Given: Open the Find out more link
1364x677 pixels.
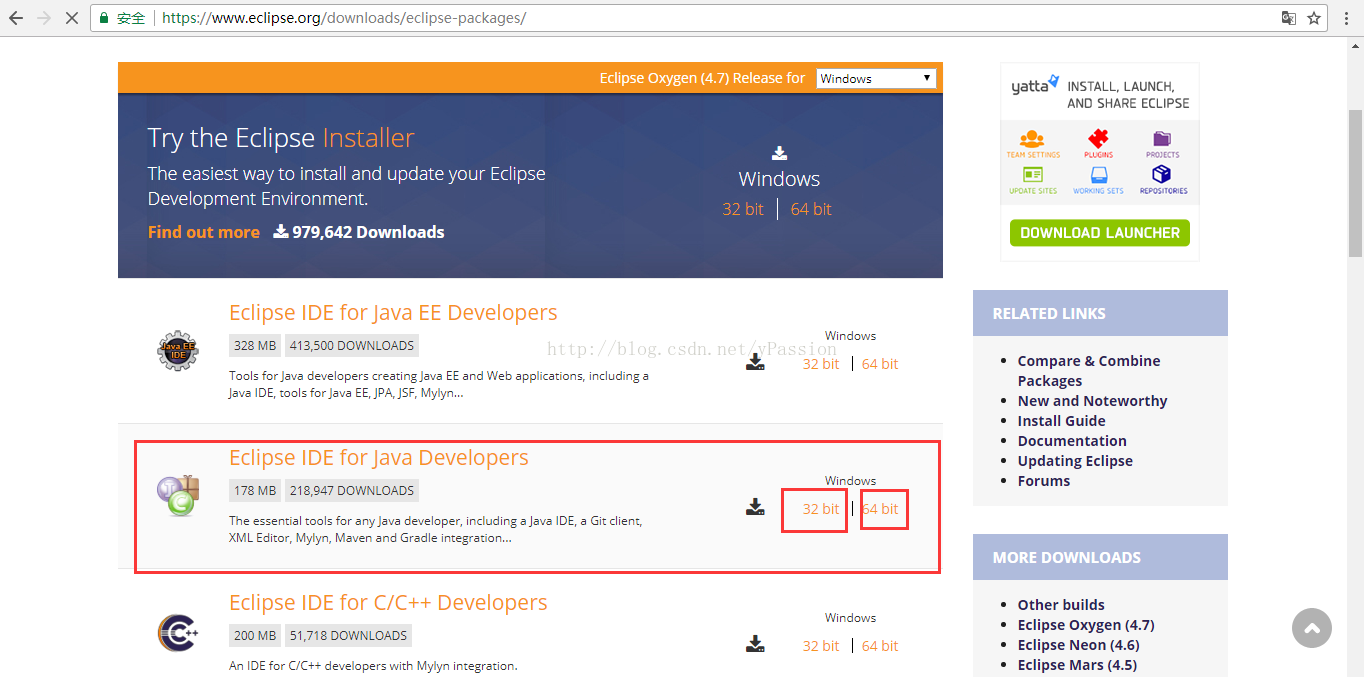Looking at the screenshot, I should (x=204, y=232).
